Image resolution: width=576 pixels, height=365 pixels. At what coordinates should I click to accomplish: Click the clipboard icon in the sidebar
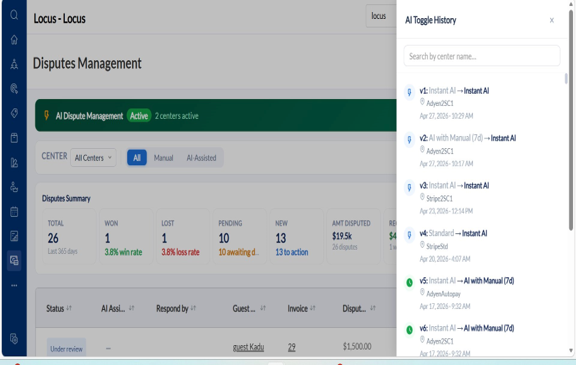click(14, 138)
